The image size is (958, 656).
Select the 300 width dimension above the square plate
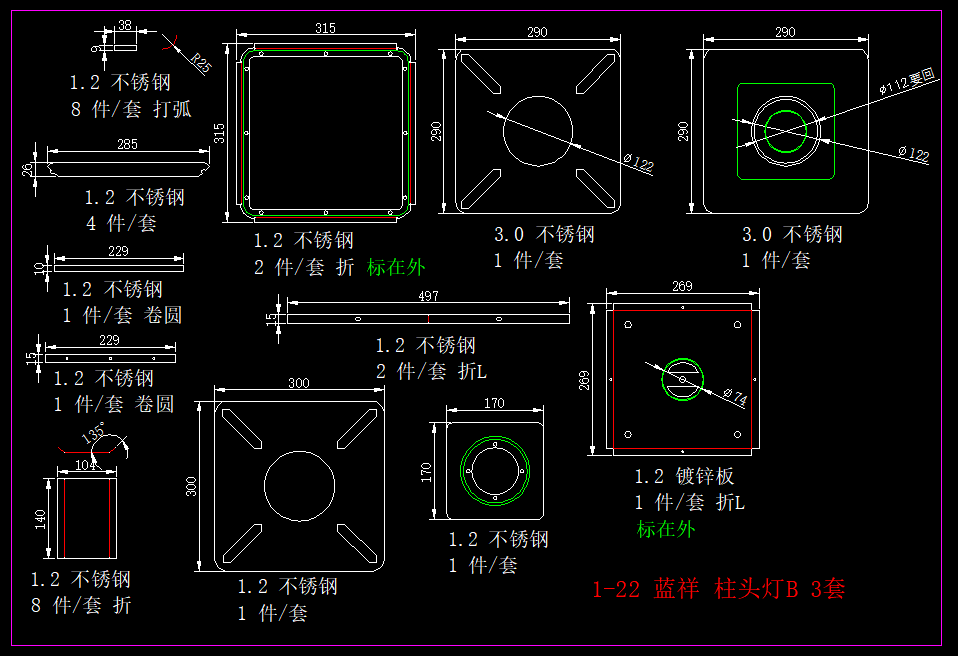[298, 384]
